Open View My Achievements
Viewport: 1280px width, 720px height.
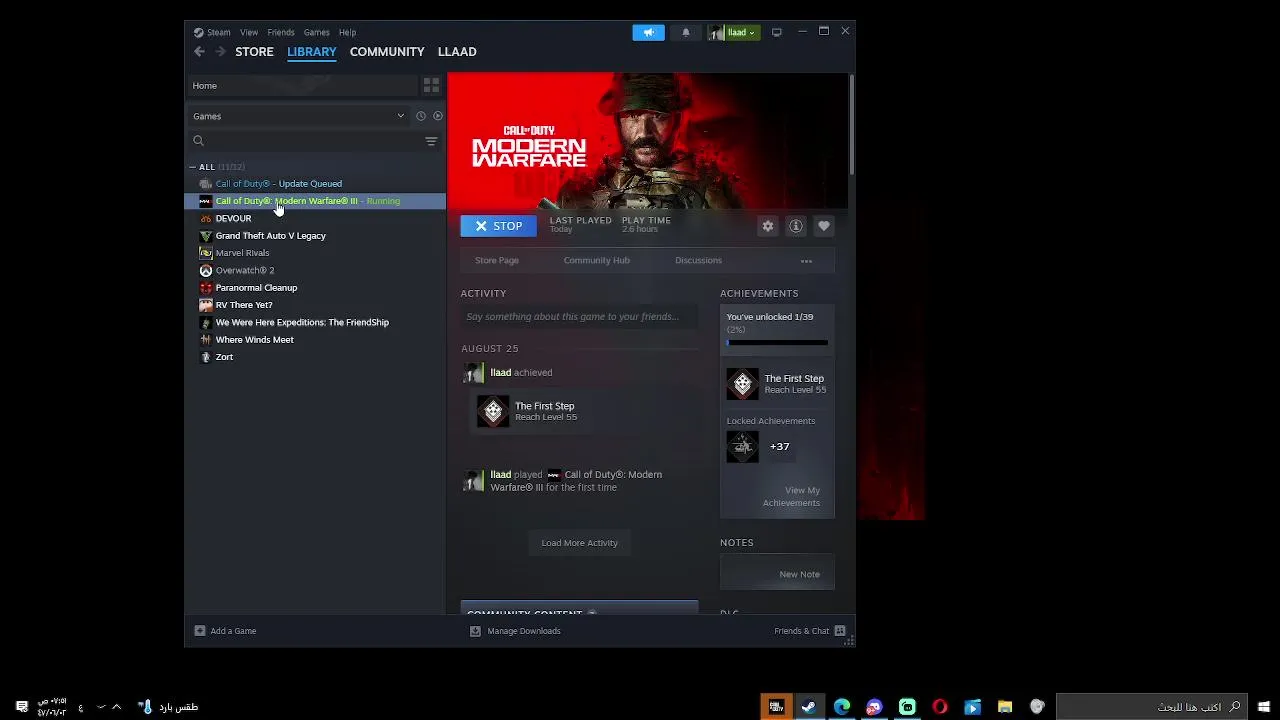tap(791, 497)
